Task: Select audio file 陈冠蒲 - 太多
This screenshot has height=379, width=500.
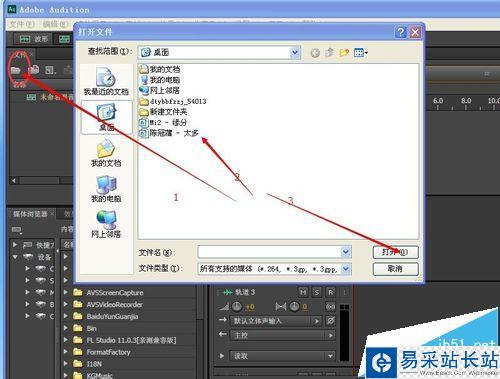Action: pos(169,133)
